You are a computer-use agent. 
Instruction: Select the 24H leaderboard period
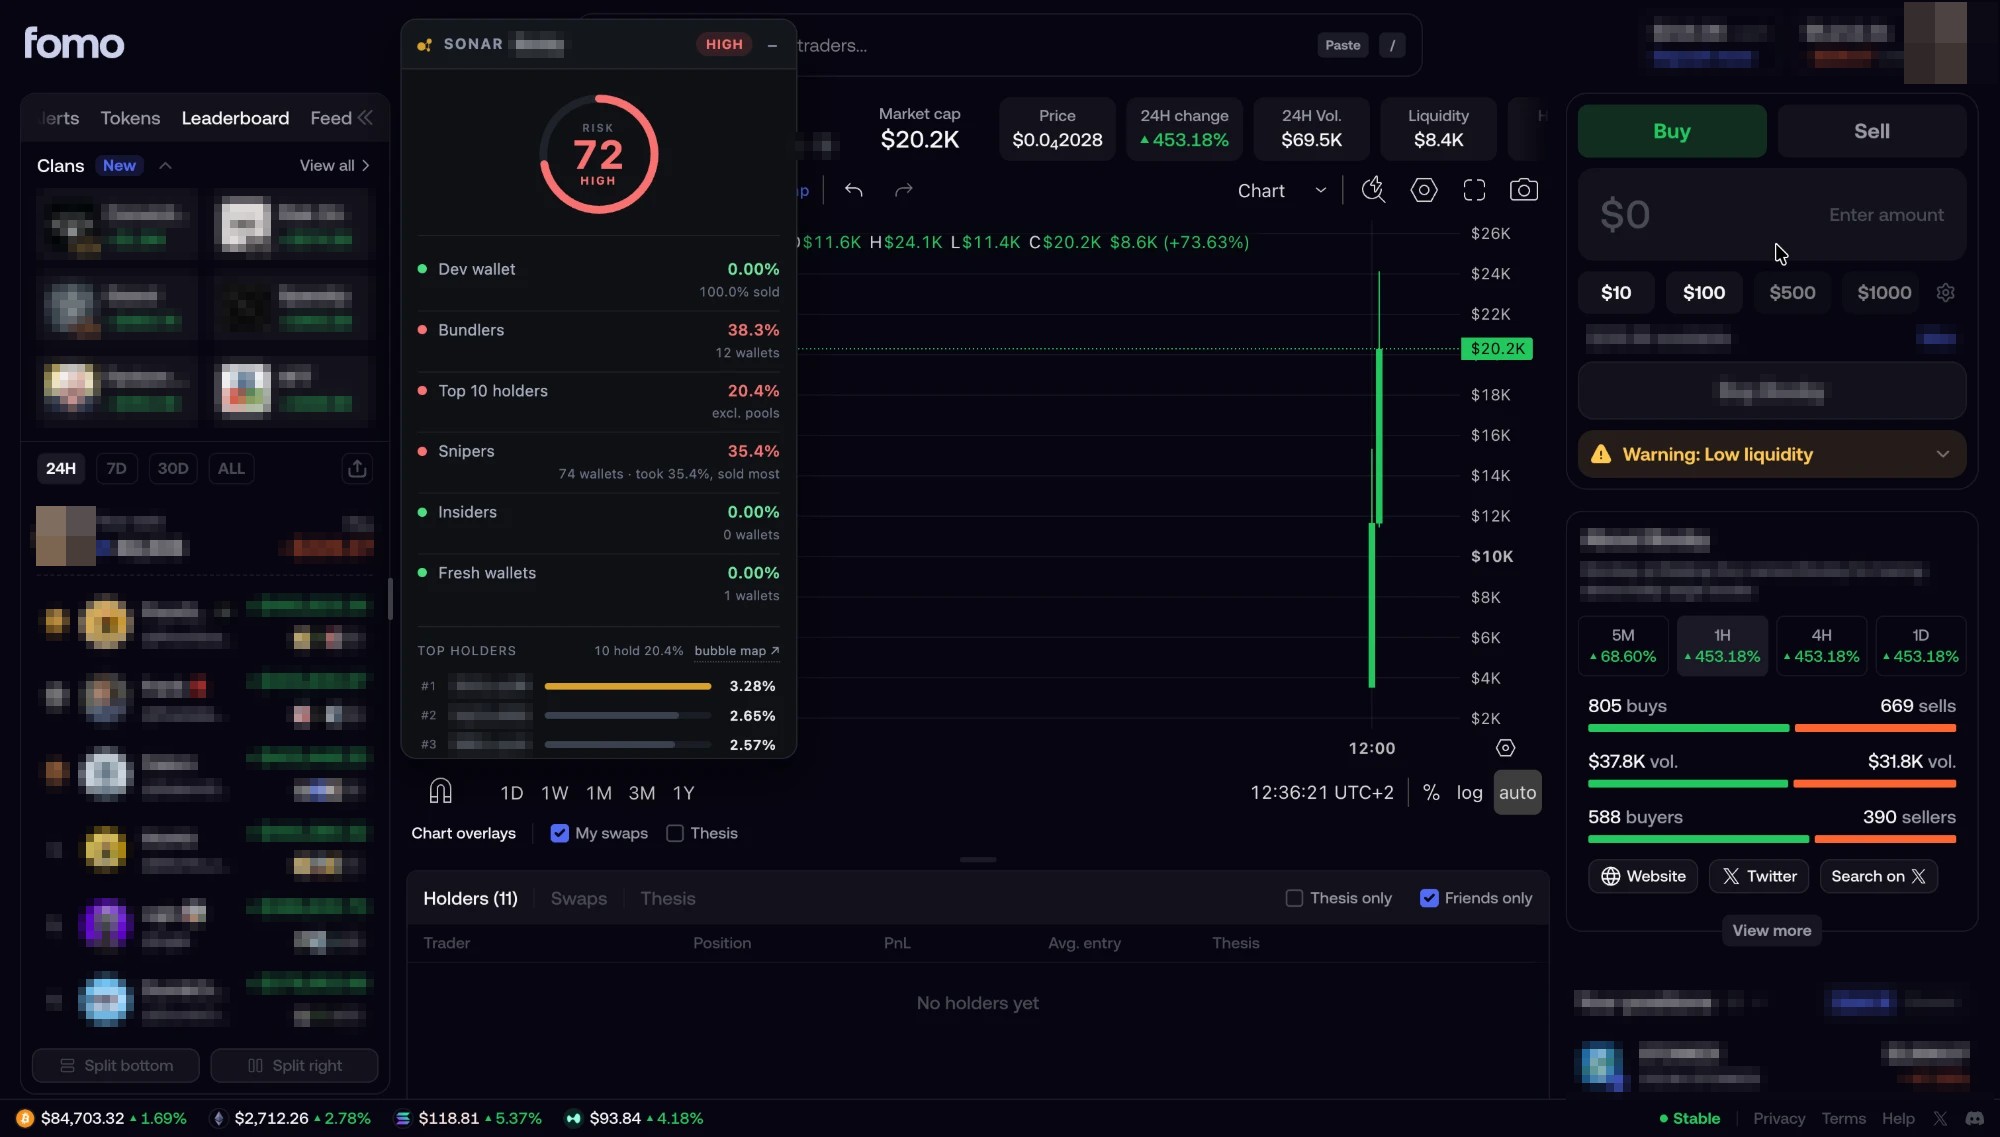click(x=61, y=468)
